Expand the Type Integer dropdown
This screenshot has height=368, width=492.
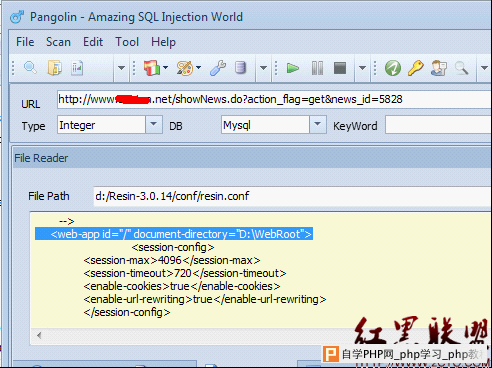(154, 125)
